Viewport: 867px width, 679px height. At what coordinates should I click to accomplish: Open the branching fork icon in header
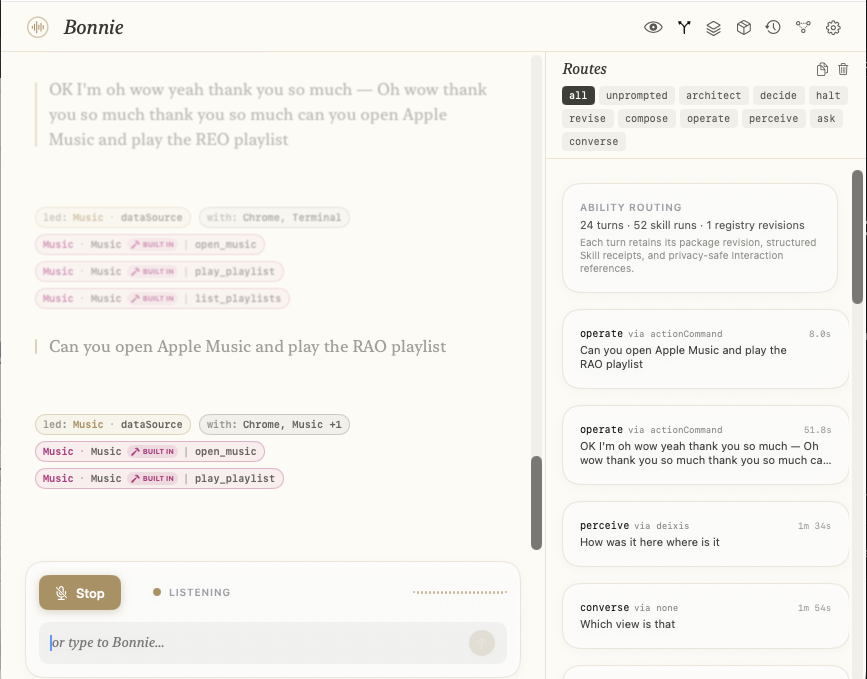click(684, 27)
